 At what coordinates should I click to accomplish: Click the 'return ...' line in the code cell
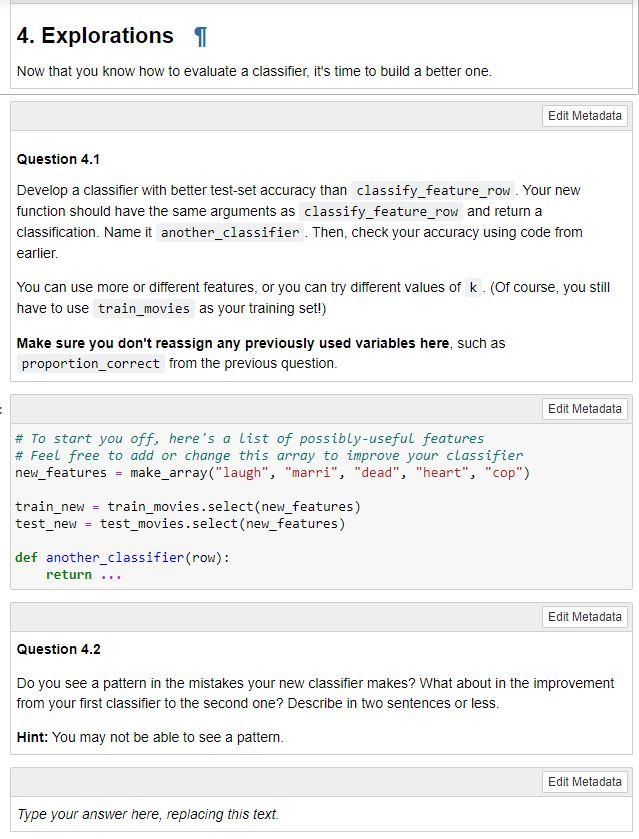[x=83, y=575]
